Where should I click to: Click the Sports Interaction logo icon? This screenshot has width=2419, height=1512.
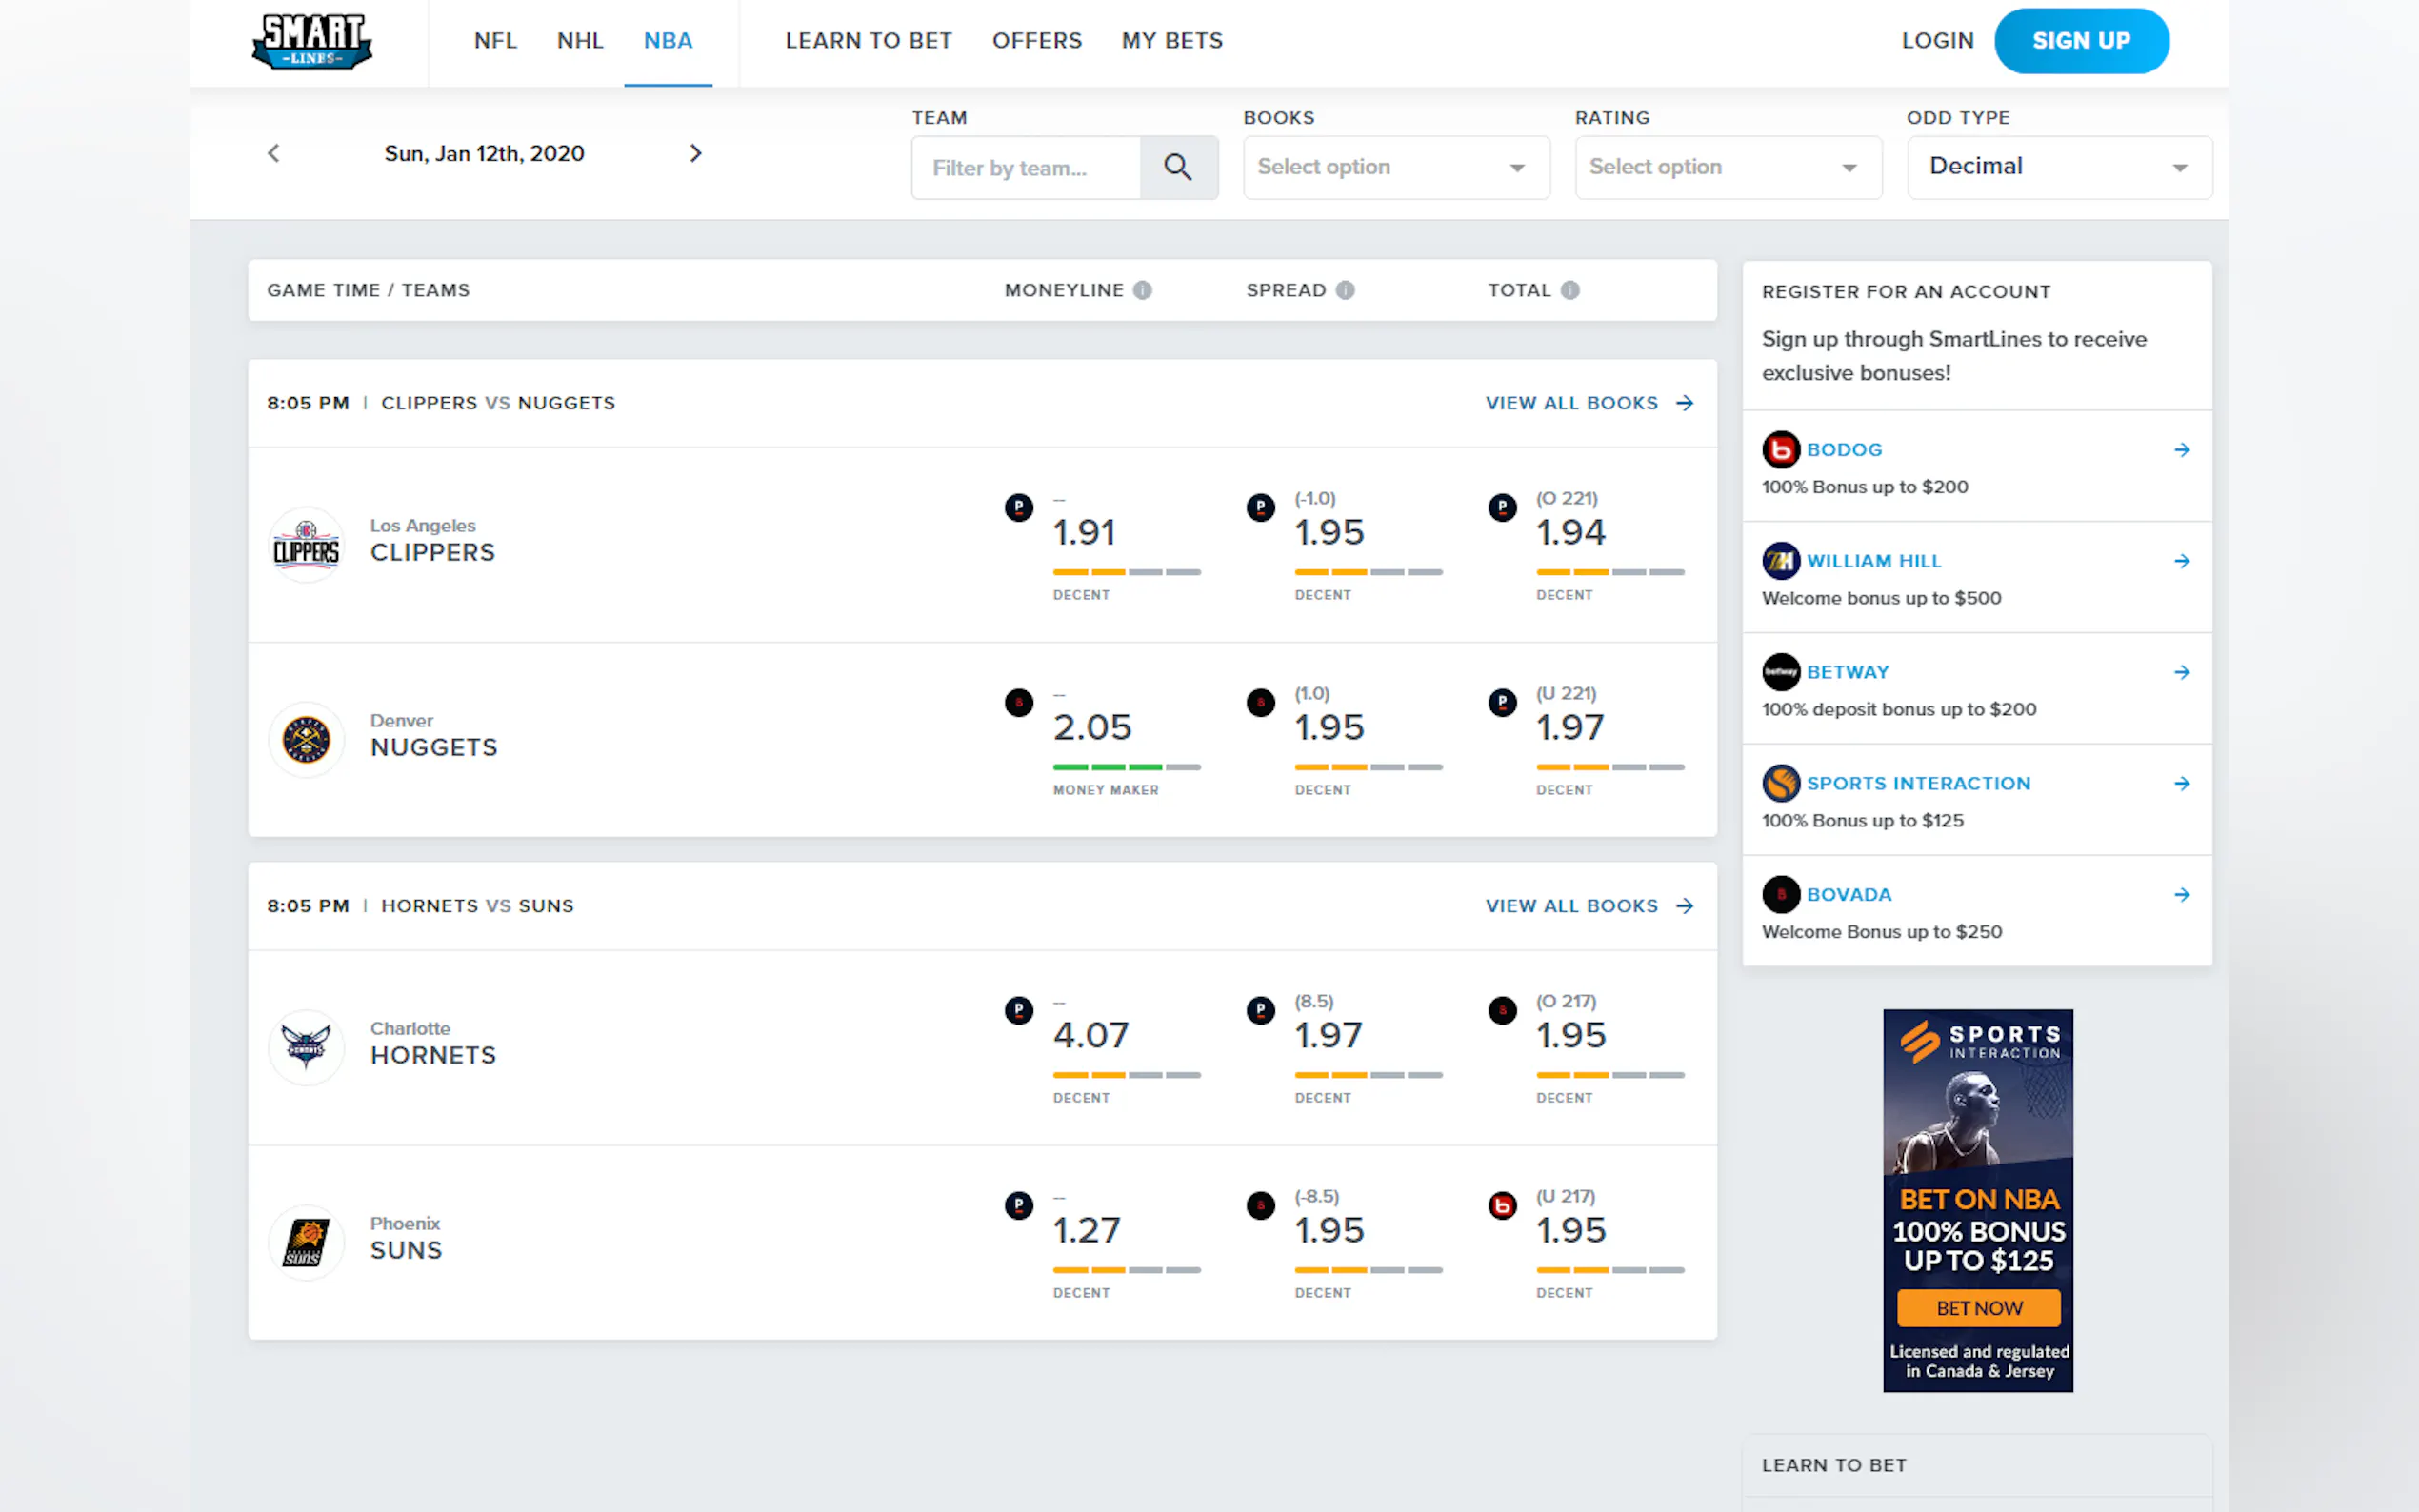point(1780,783)
